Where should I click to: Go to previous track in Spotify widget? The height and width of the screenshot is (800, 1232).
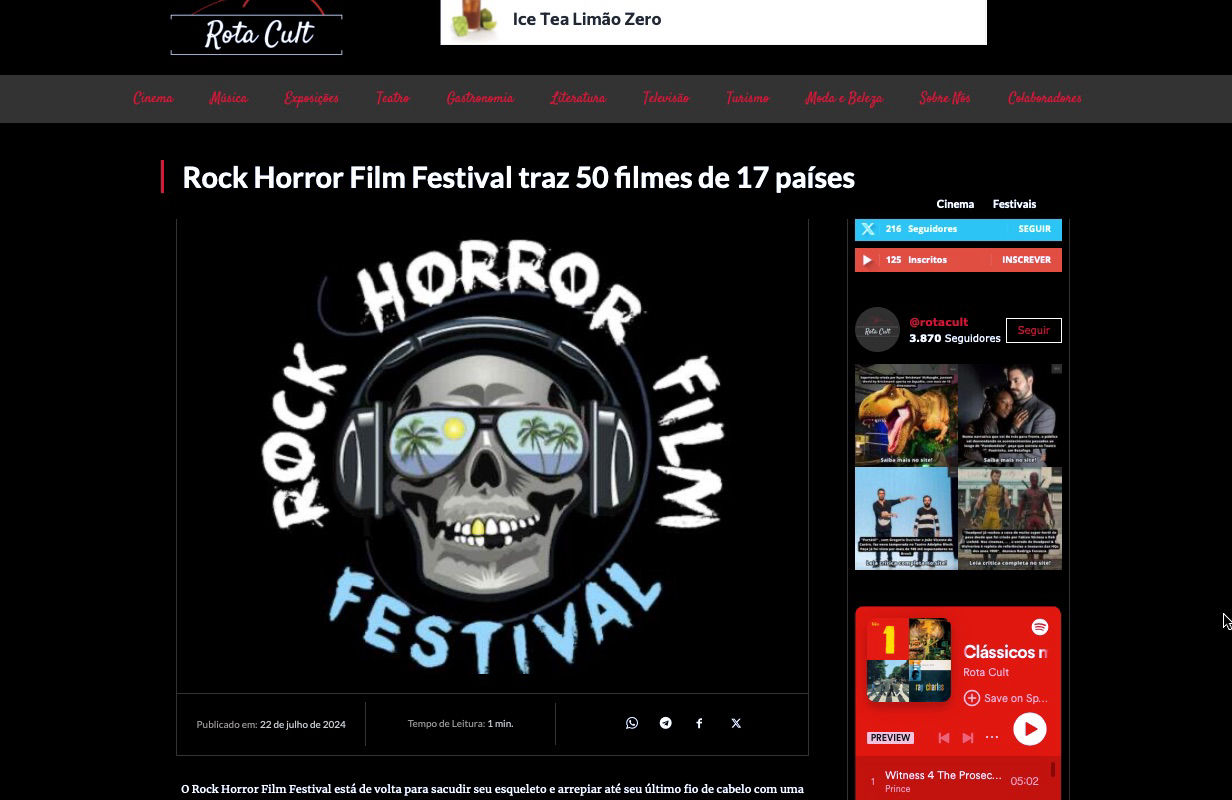click(x=943, y=738)
